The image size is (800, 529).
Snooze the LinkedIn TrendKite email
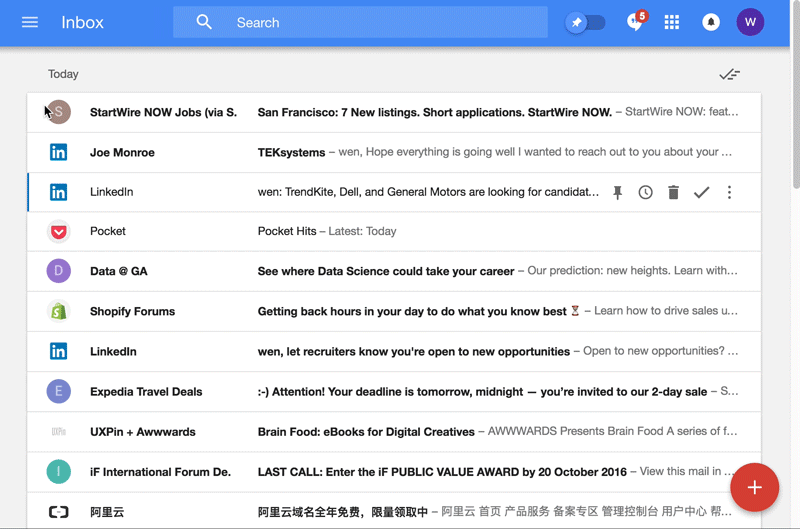645,192
